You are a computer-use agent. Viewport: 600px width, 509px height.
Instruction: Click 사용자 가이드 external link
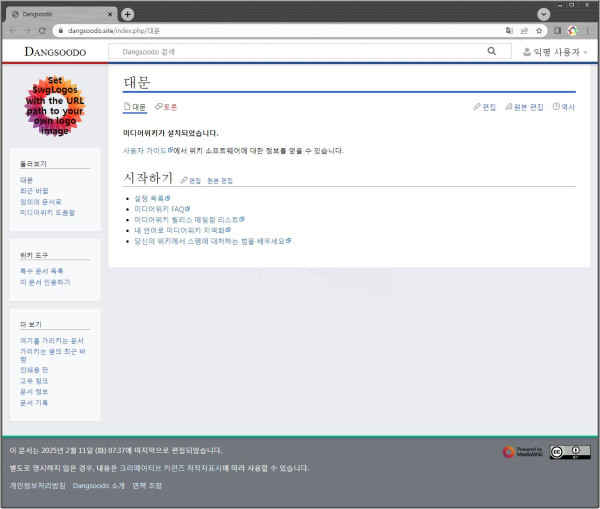(x=146, y=151)
